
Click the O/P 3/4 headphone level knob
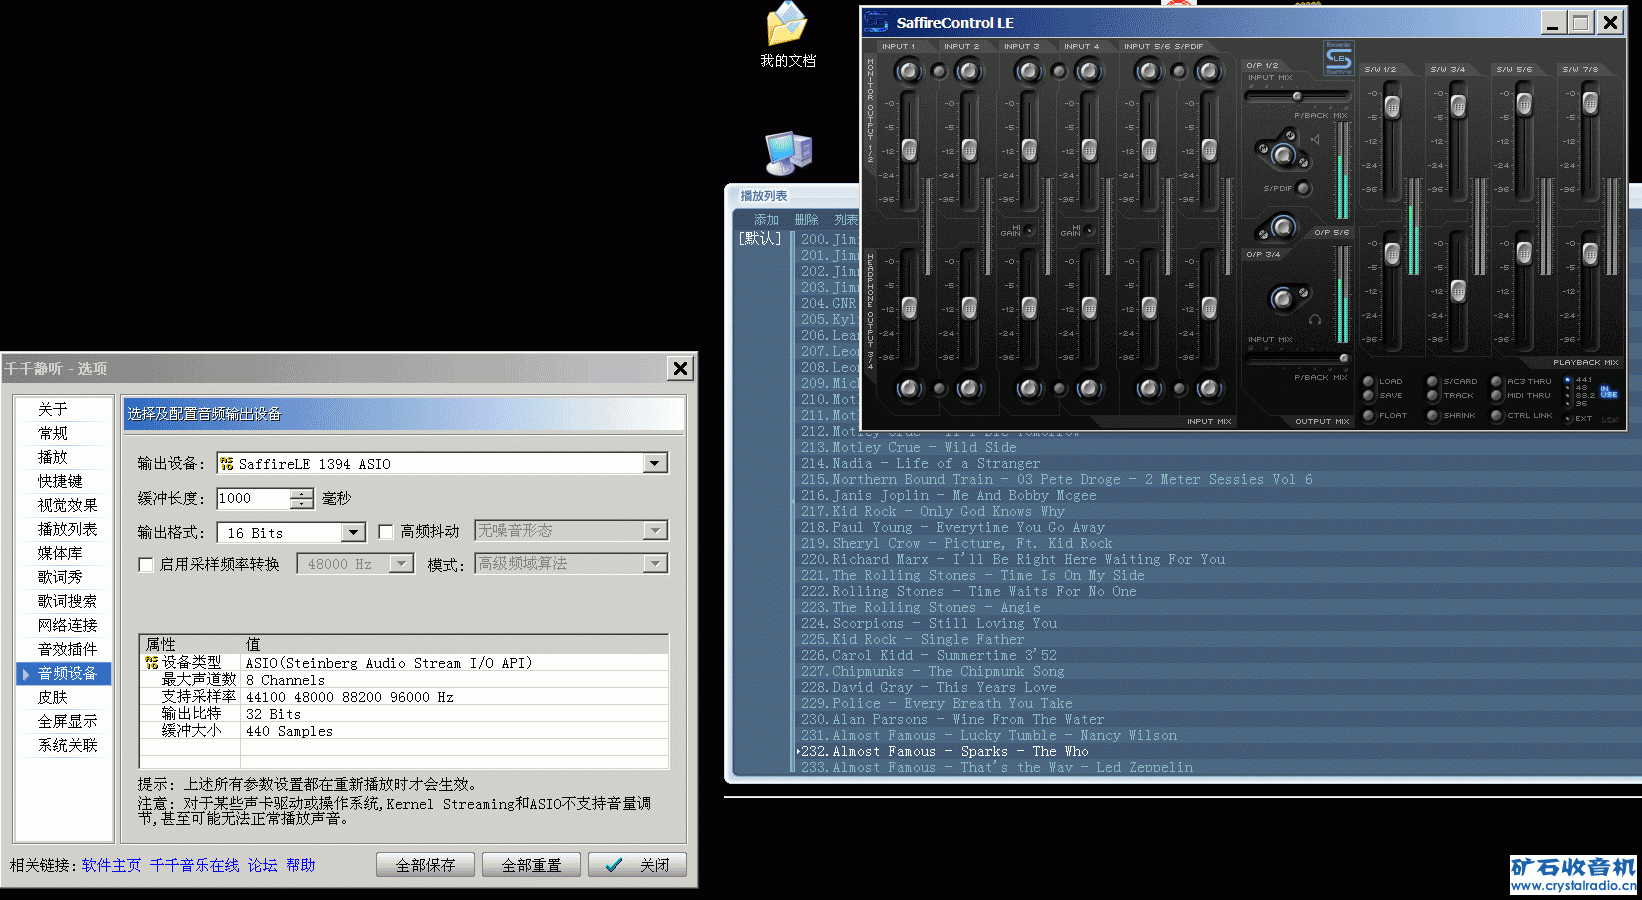[1282, 297]
